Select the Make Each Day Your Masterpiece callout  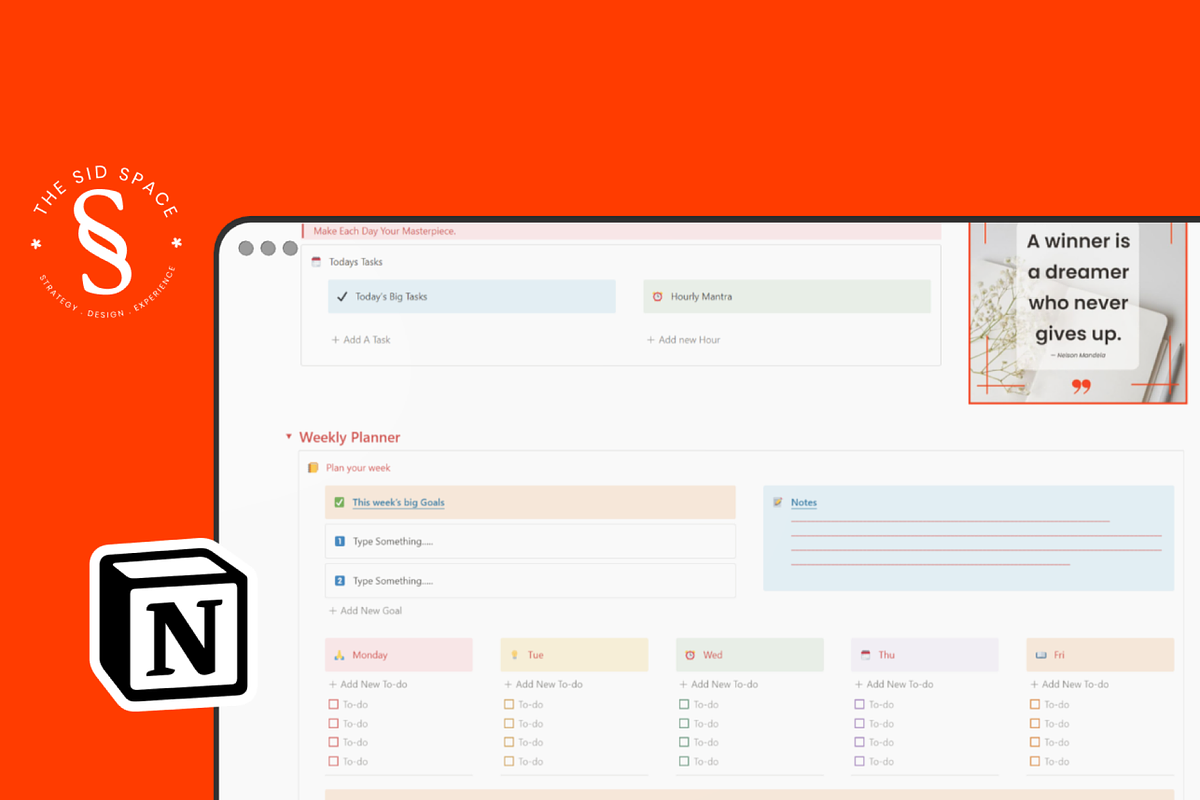pos(621,231)
